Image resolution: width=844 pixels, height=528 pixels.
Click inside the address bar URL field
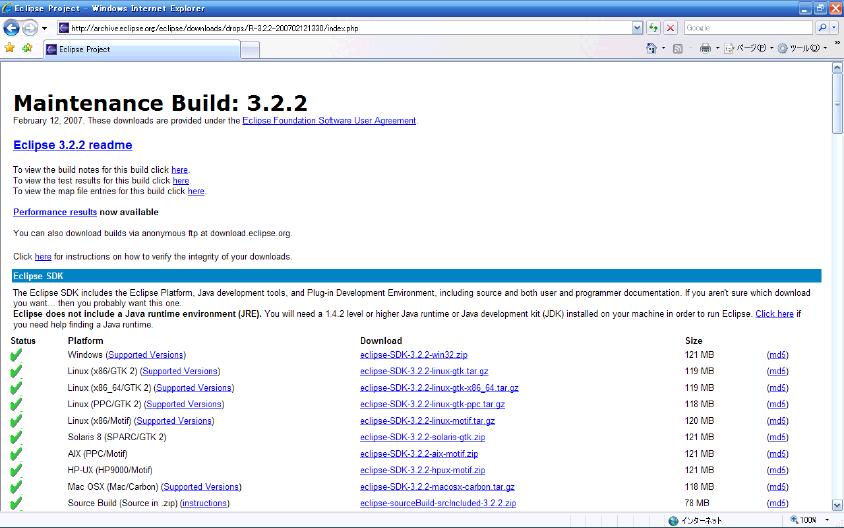point(344,28)
